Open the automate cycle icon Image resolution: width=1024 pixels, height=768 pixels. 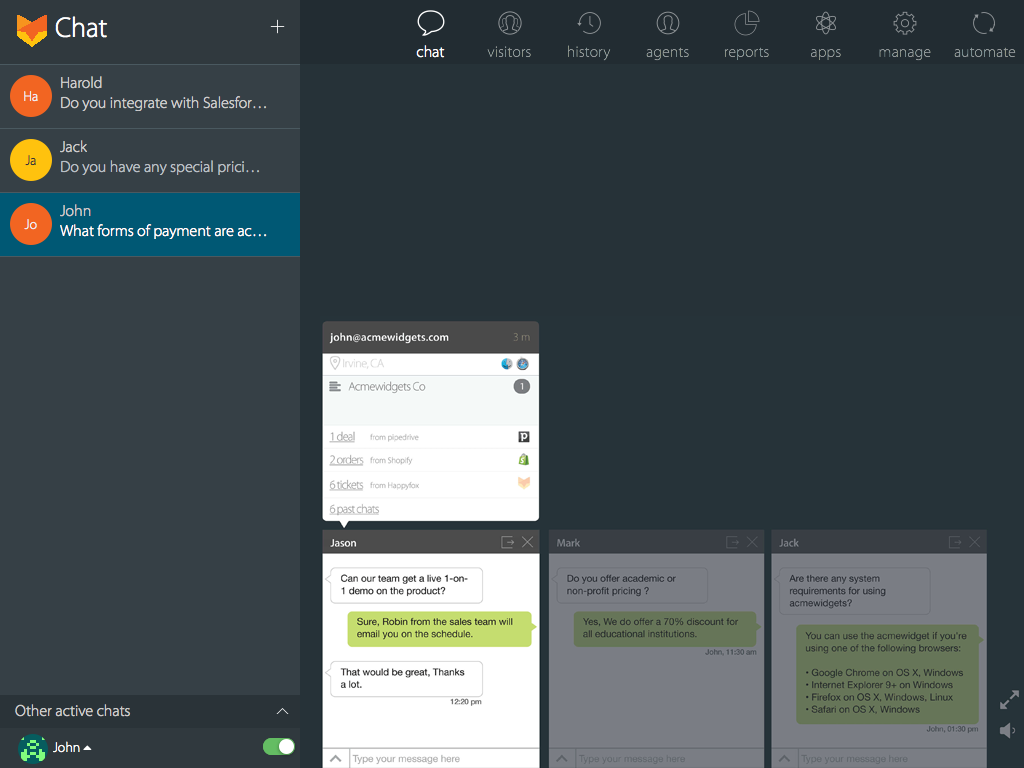[984, 35]
